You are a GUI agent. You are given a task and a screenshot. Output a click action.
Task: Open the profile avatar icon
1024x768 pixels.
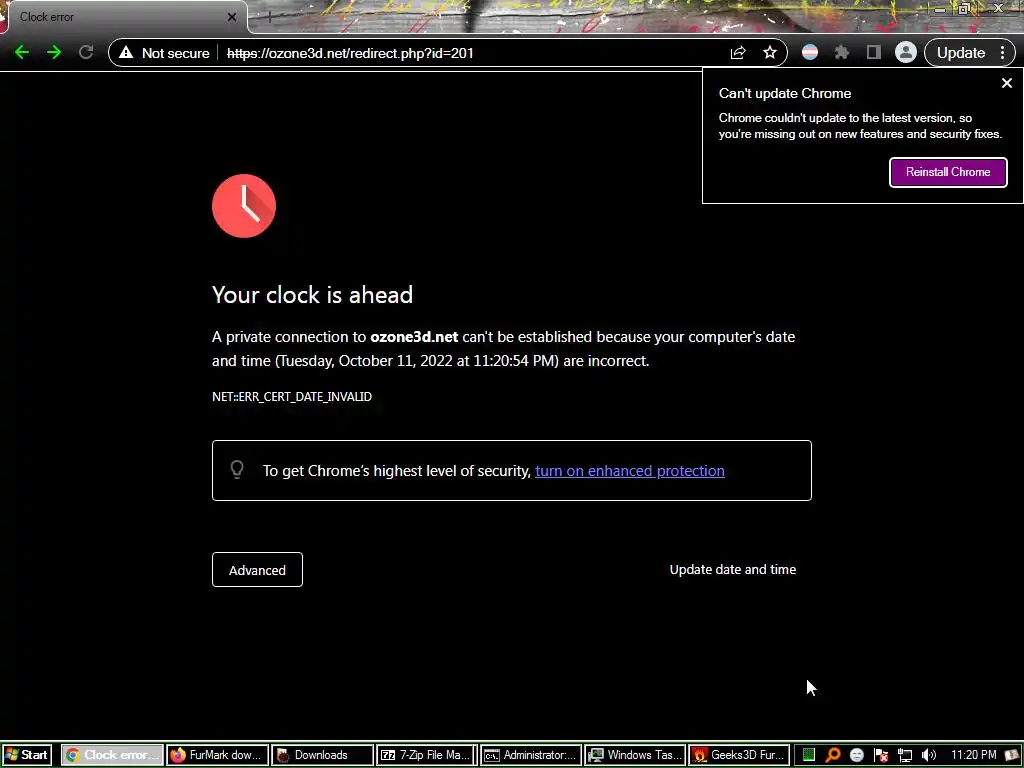point(906,53)
